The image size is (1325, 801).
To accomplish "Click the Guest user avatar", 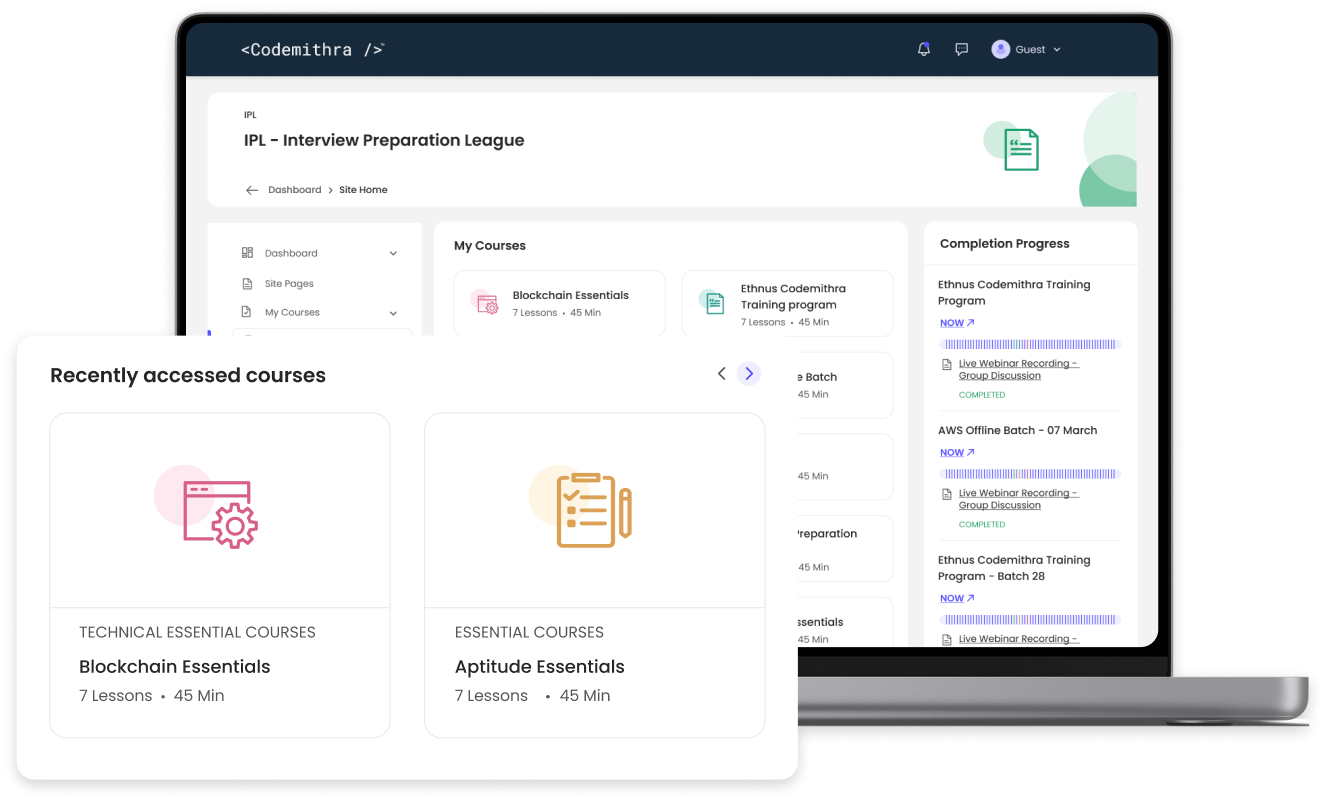I will 1000,49.
